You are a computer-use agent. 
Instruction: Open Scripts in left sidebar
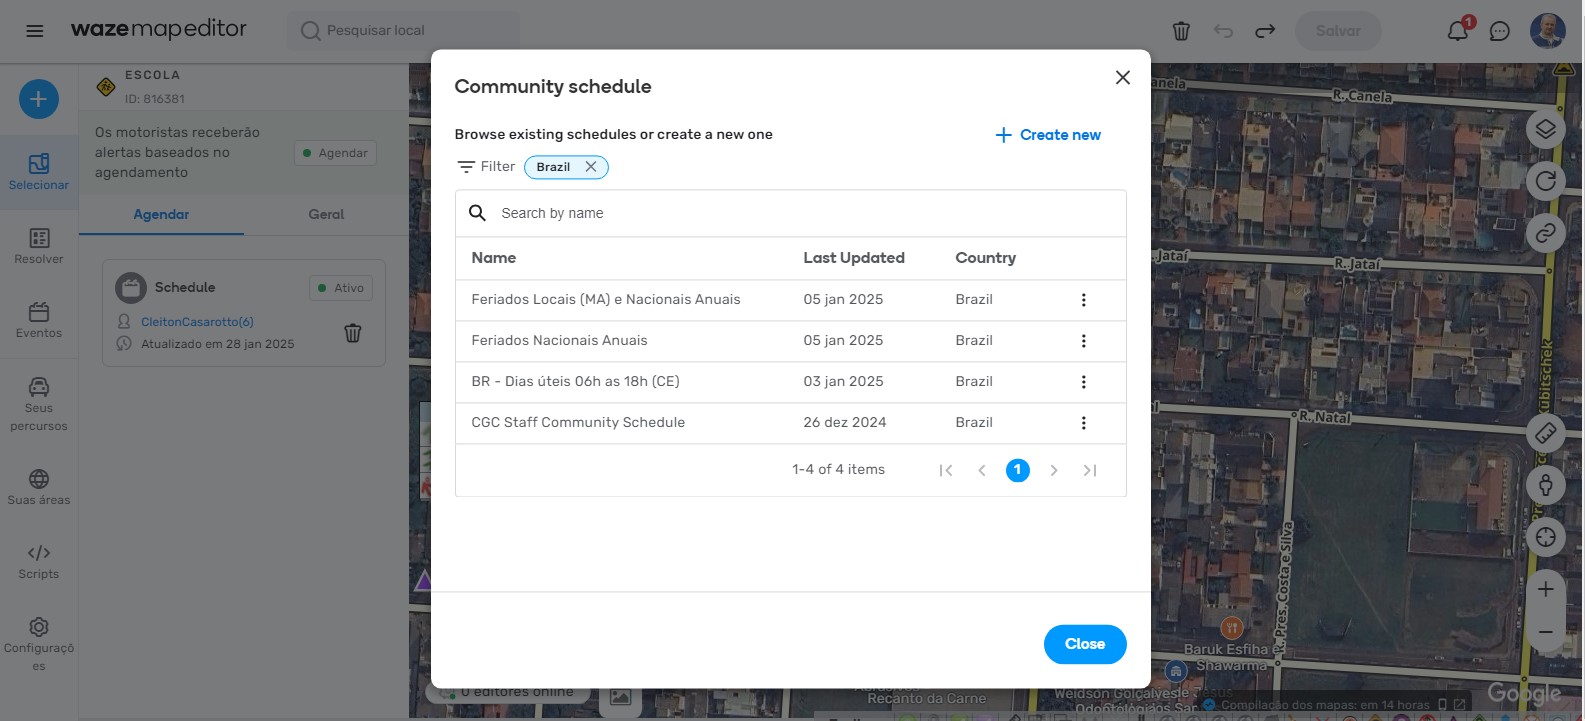[x=39, y=561]
